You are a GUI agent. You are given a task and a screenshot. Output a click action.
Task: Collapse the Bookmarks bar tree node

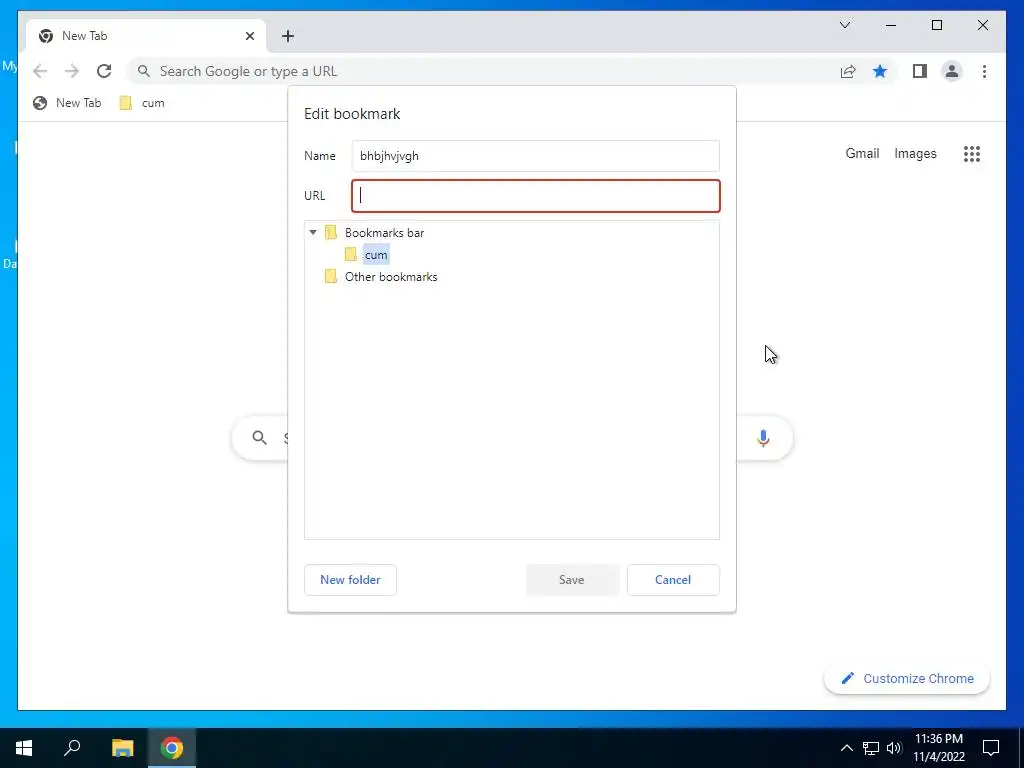313,232
